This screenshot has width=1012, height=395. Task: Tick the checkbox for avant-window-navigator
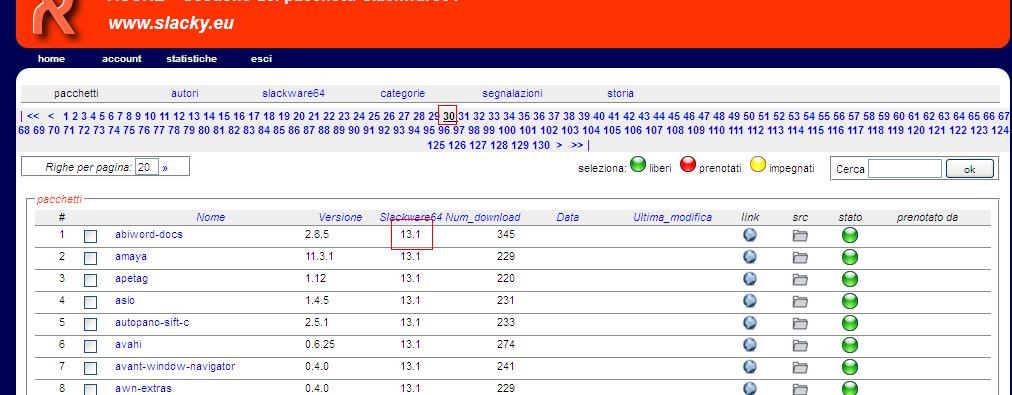(x=90, y=368)
